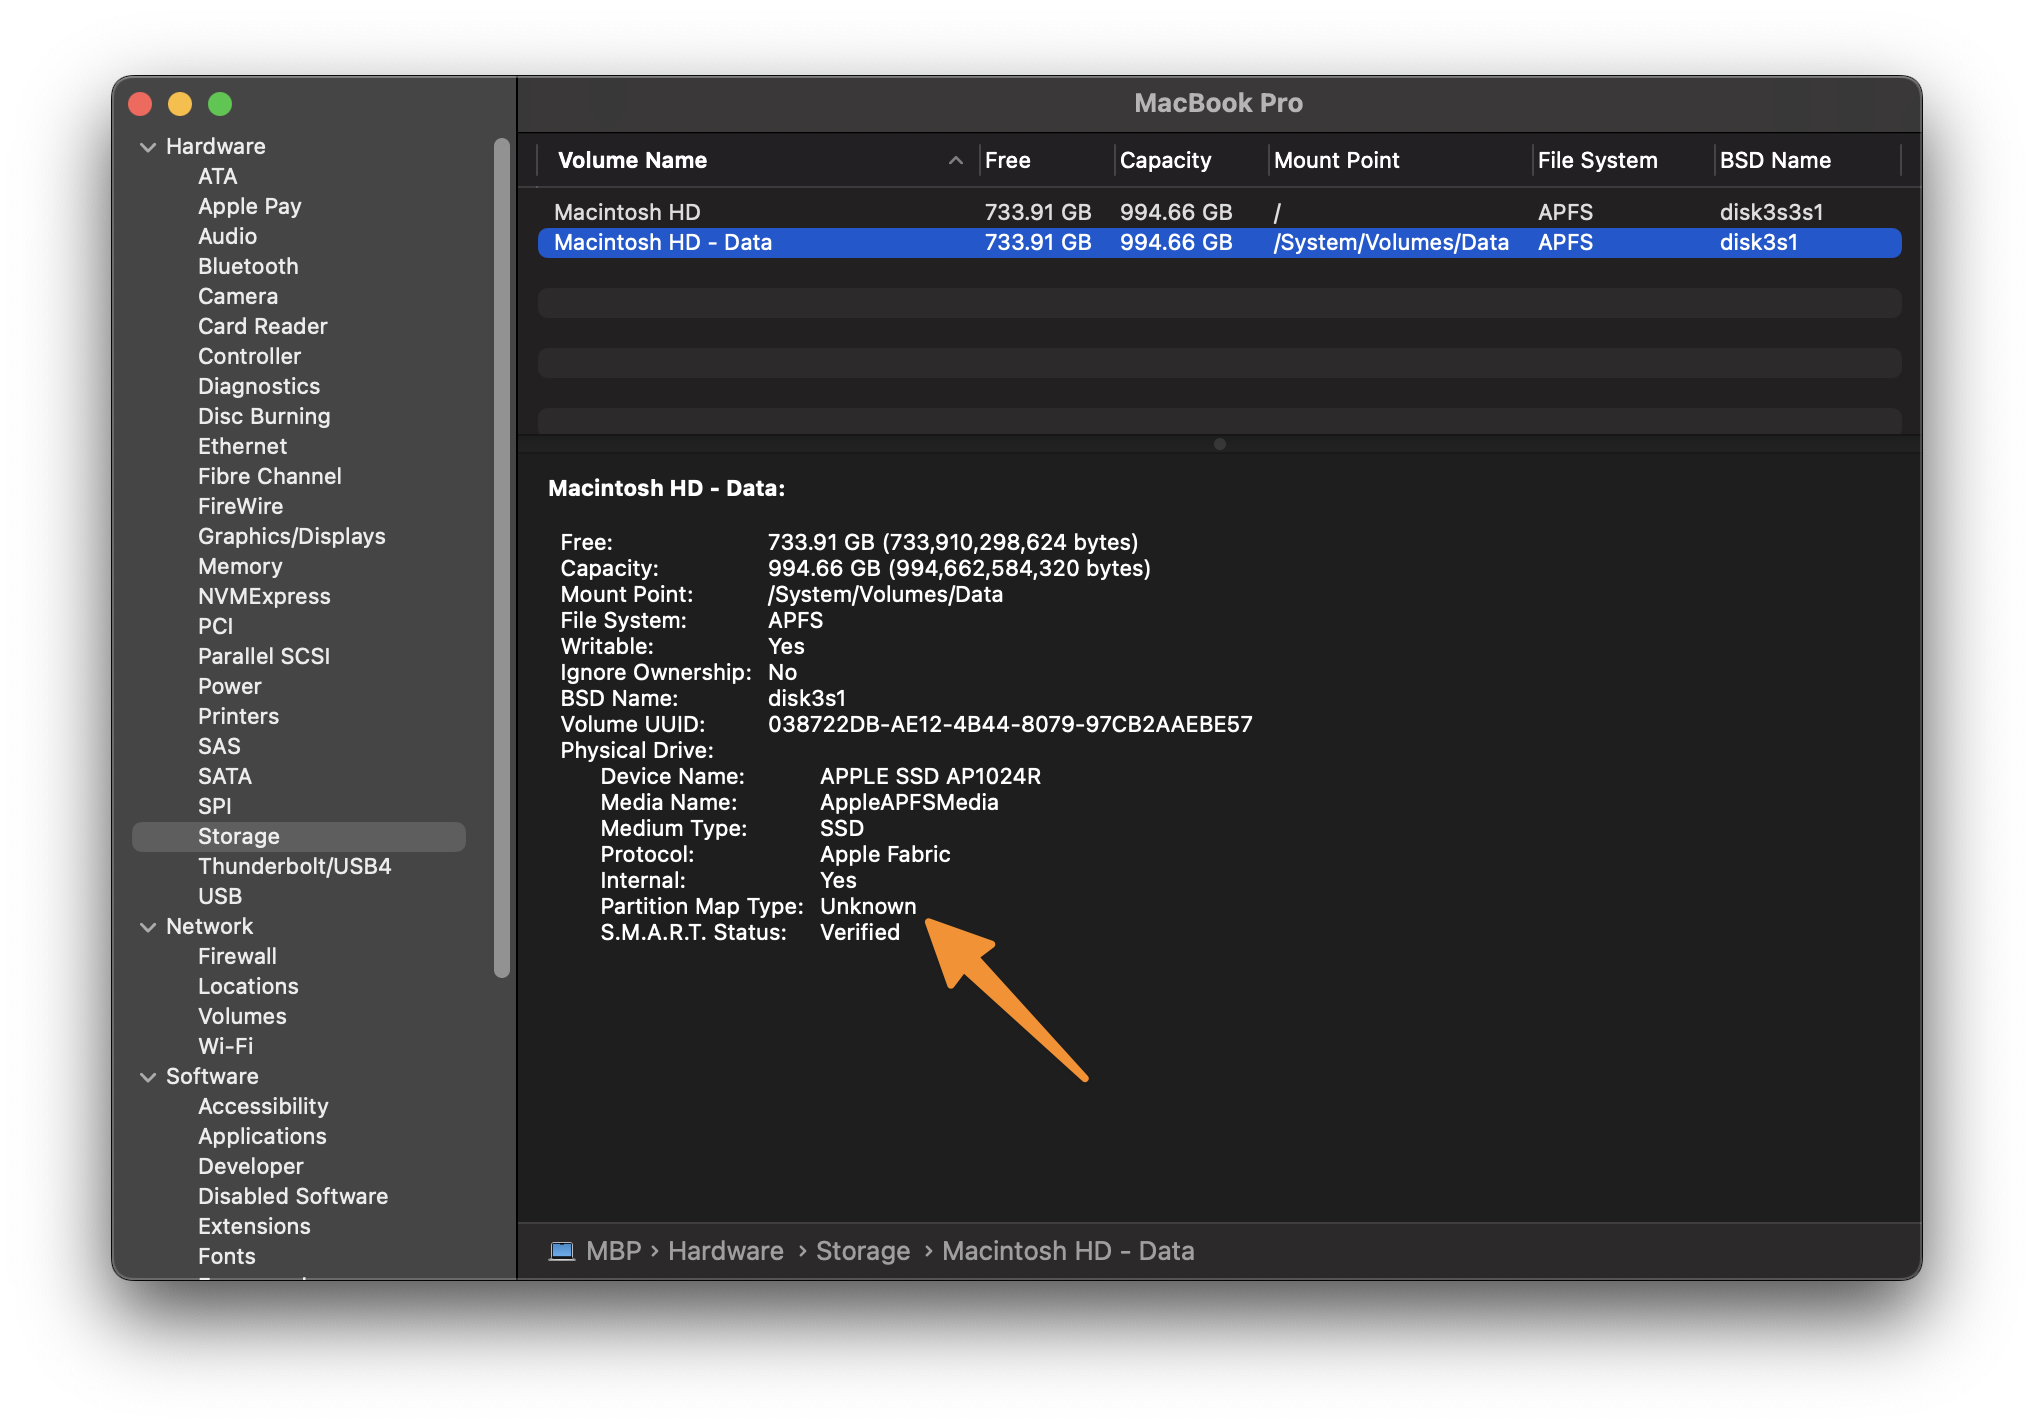Collapse the Software section

[148, 1076]
